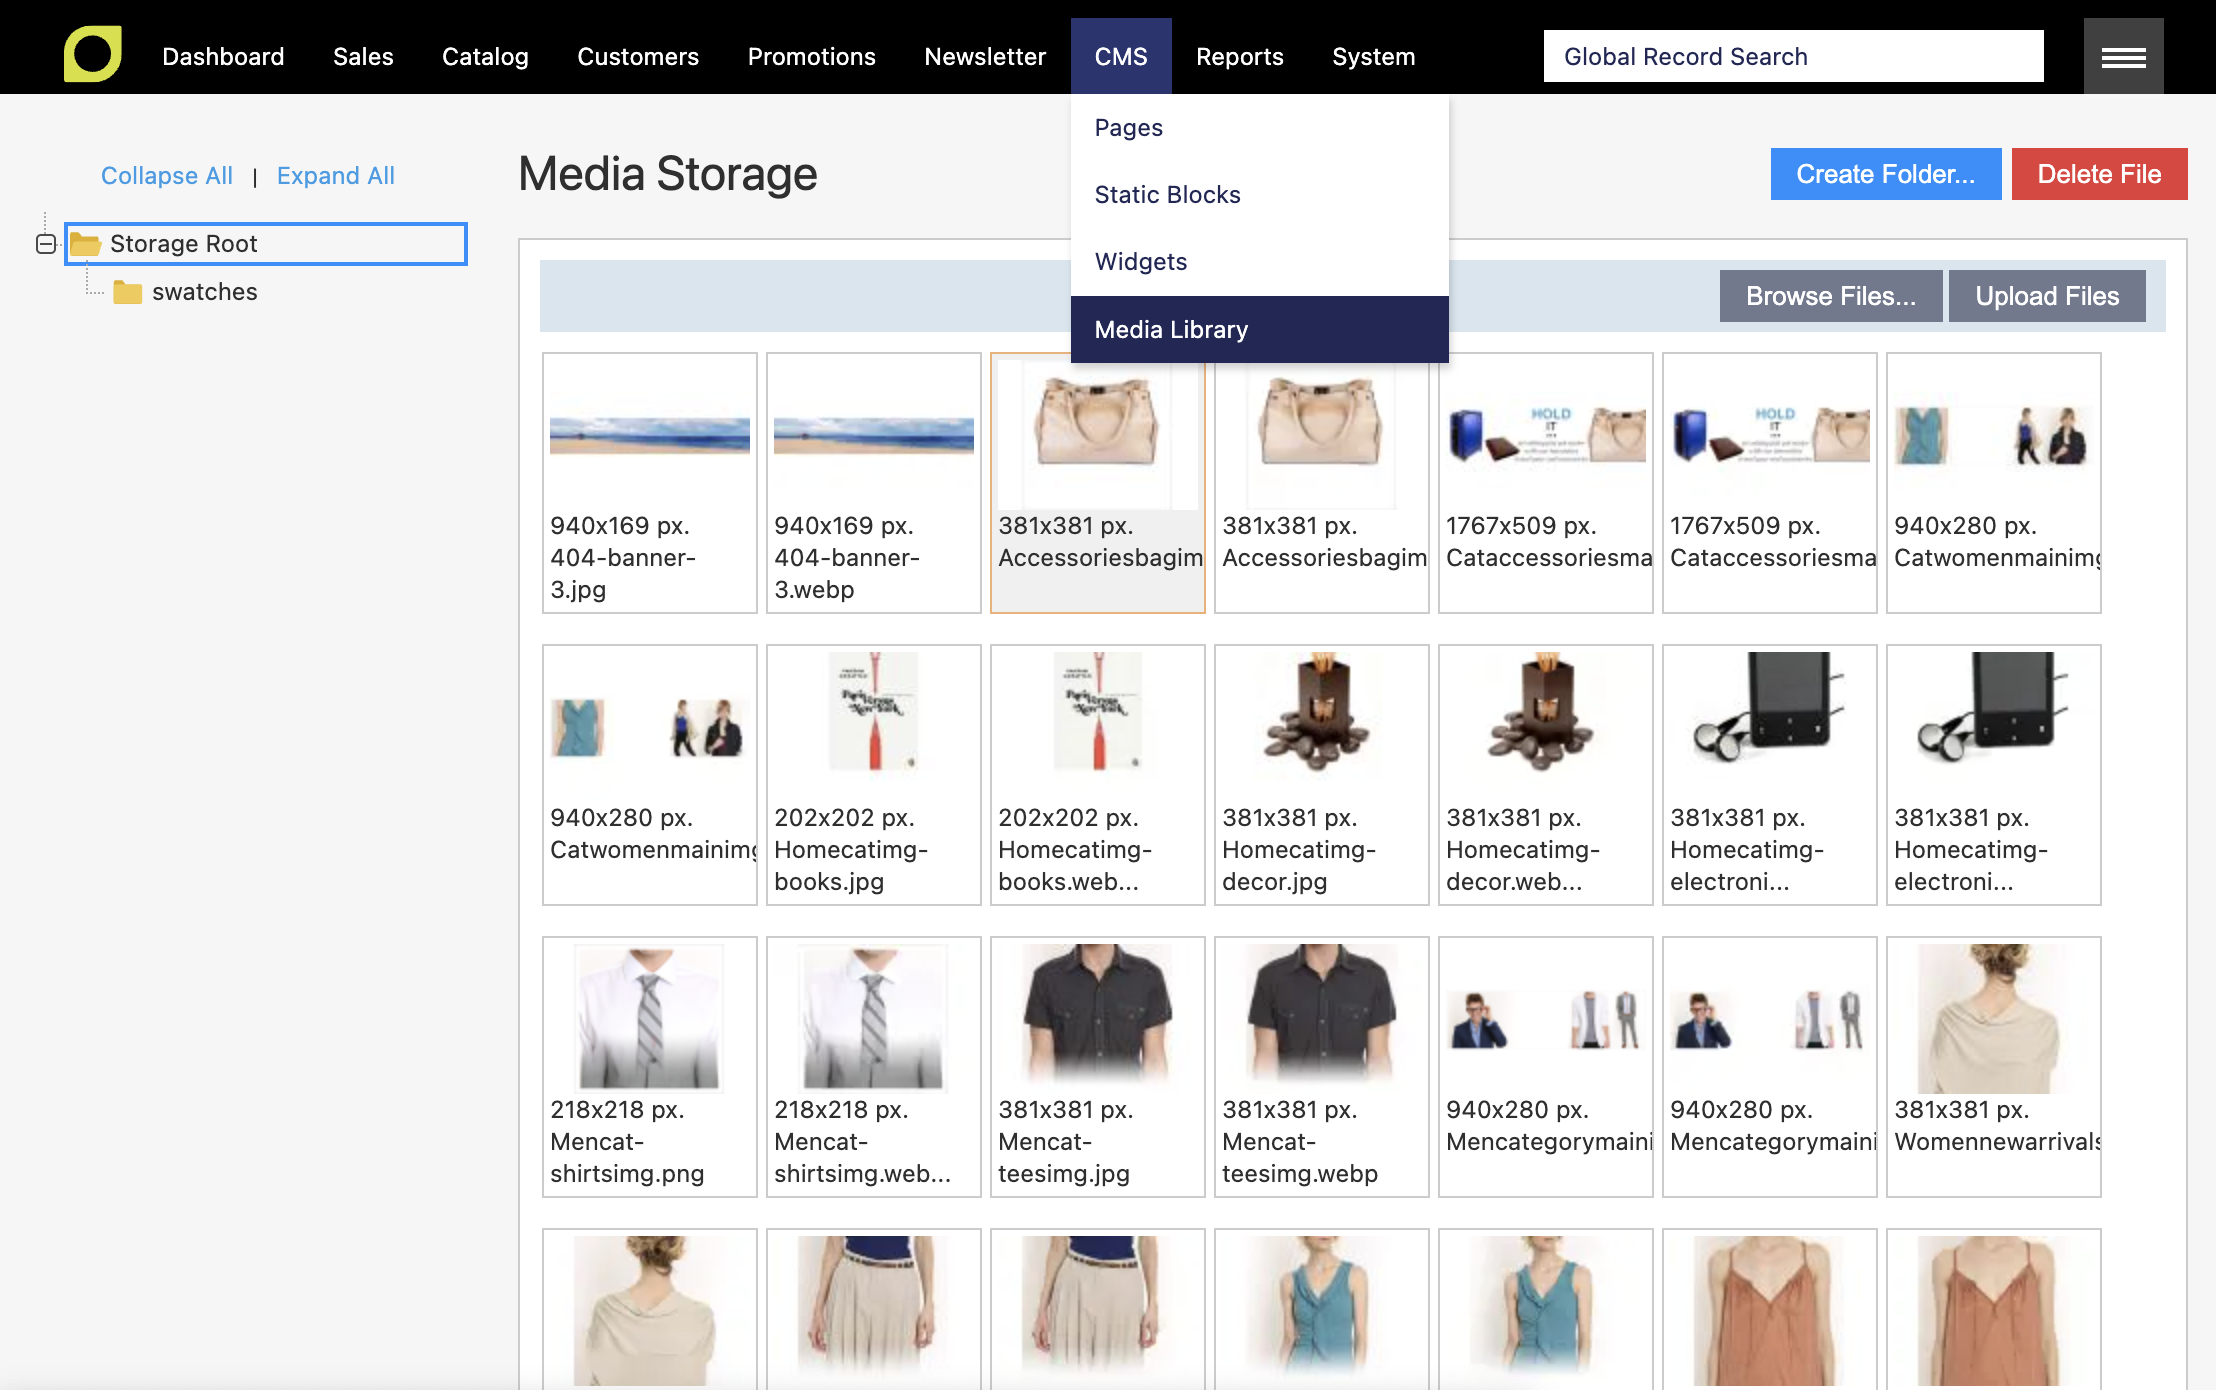2216x1390 pixels.
Task: Open the System menu
Action: click(1373, 57)
